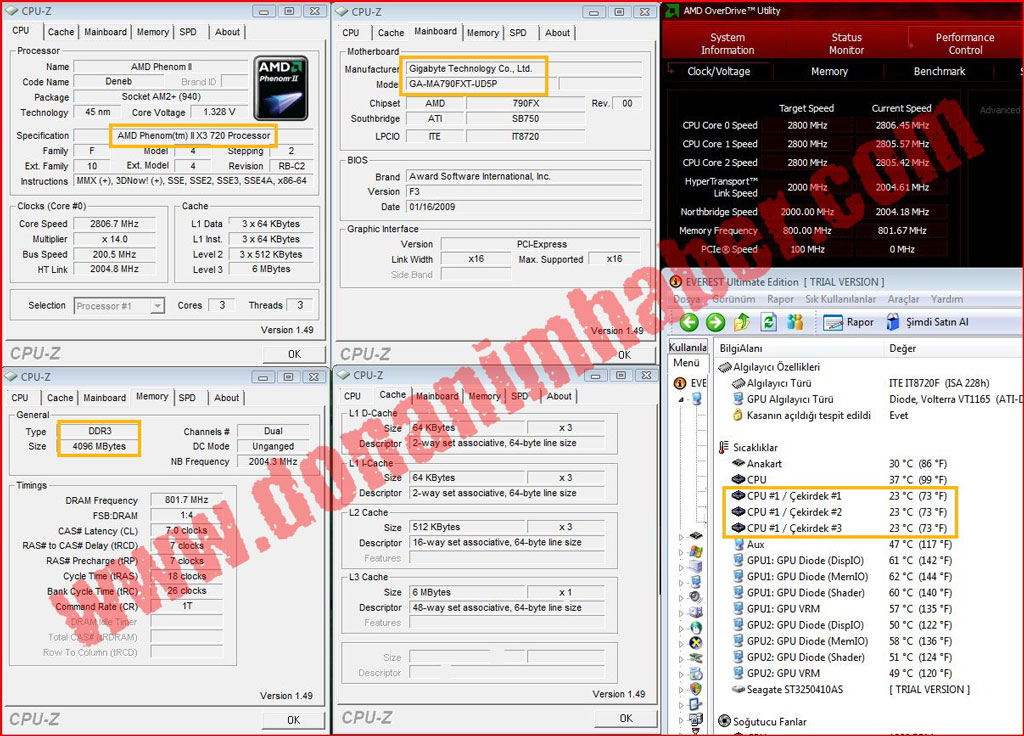Image resolution: width=1024 pixels, height=736 pixels.
Task: Open the Performance Control tab in AMD OverDrive
Action: coord(965,44)
